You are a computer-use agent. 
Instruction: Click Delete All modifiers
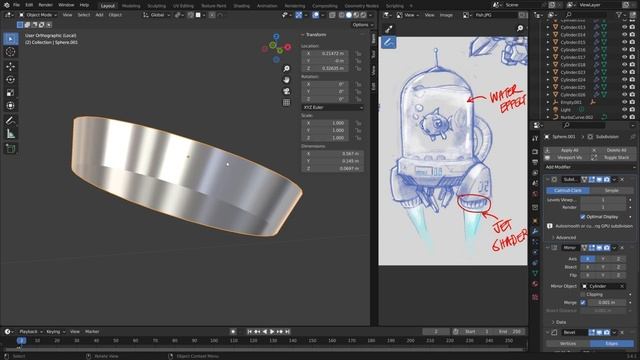[x=613, y=150]
